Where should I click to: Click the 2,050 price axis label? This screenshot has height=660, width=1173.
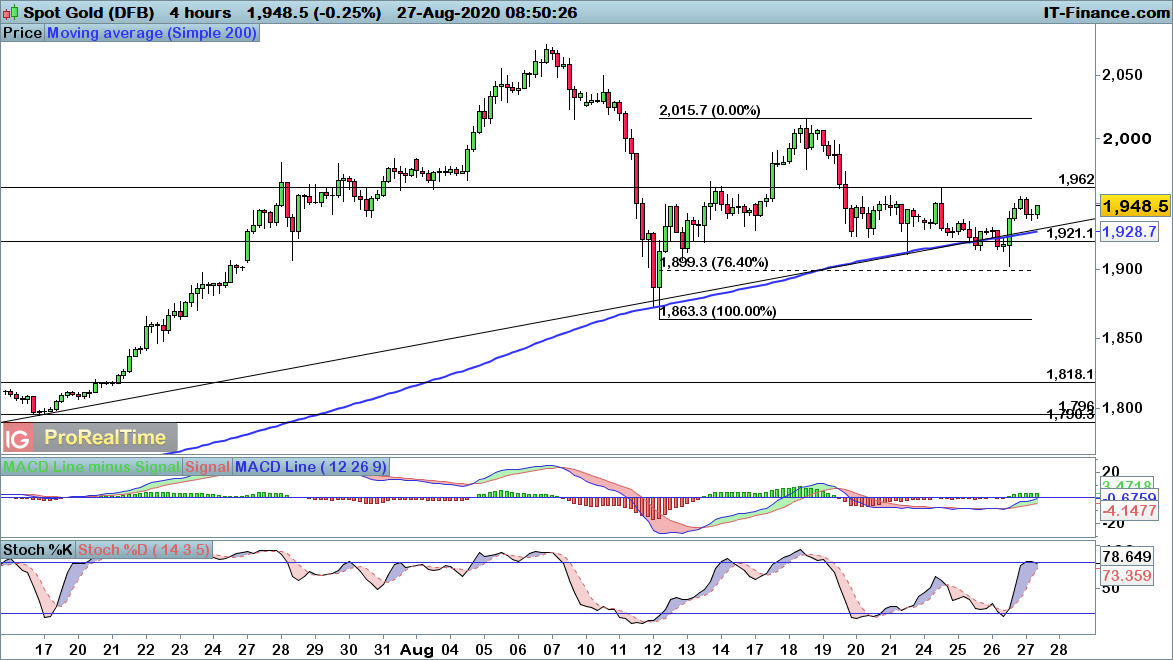[x=1122, y=75]
